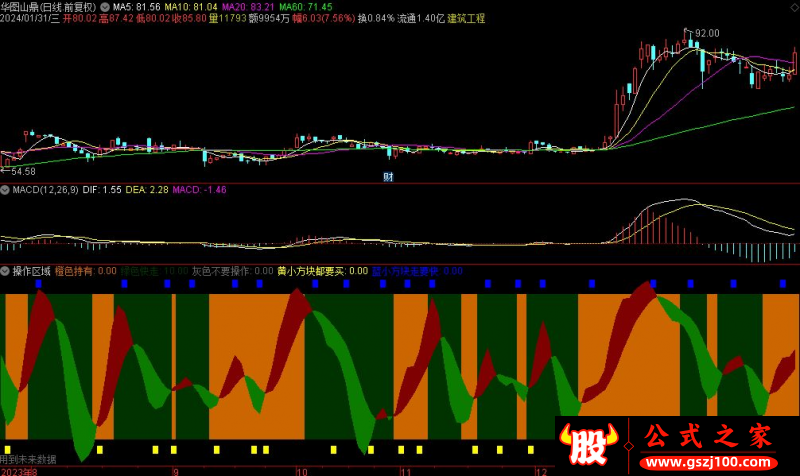This screenshot has width=800, height=476.
Task: Select the stock title 华图山鼎(日线,前复权)
Action: coord(48,7)
